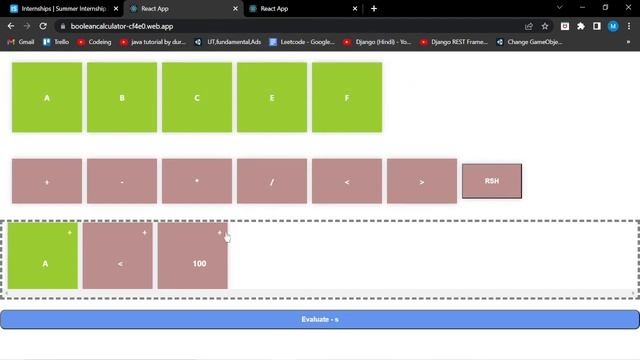The width and height of the screenshot is (640, 360).
Task: Go back to previous page
Action: [11, 26]
